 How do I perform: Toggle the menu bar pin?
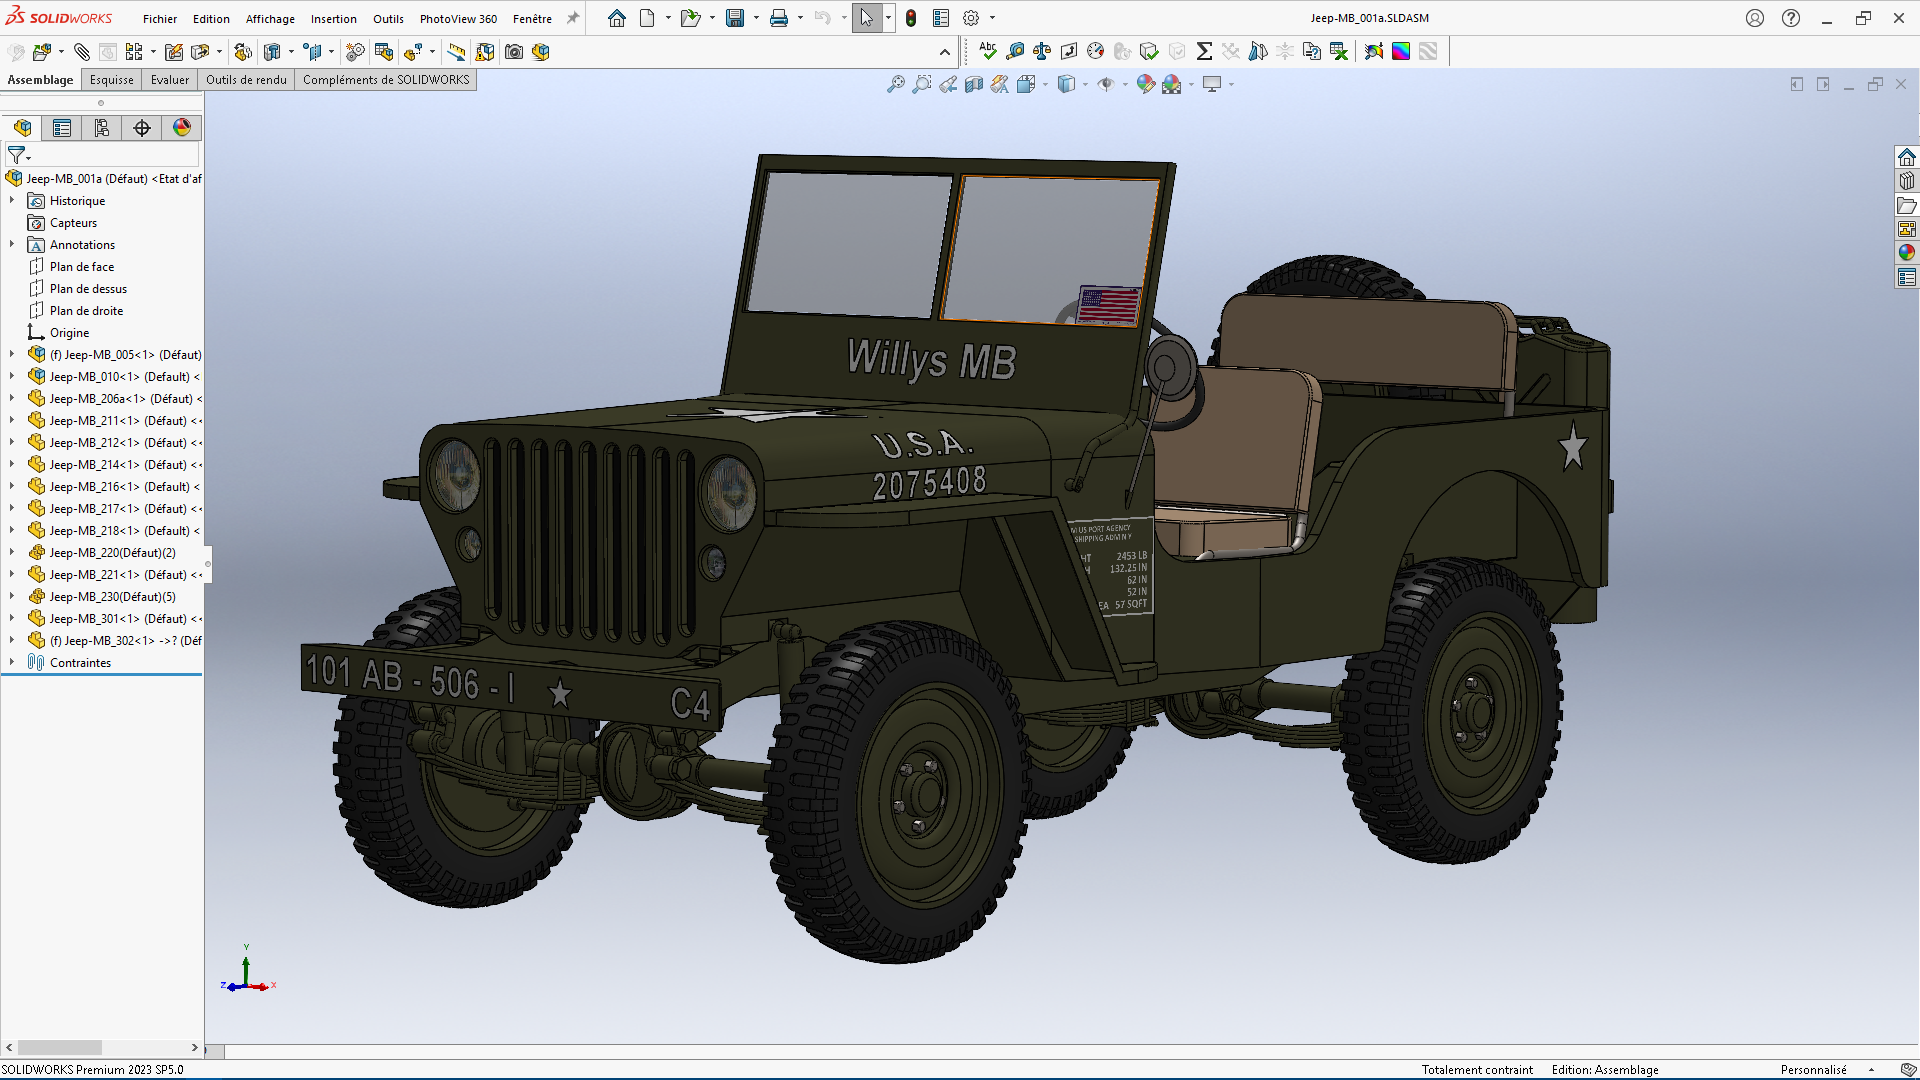click(x=573, y=18)
